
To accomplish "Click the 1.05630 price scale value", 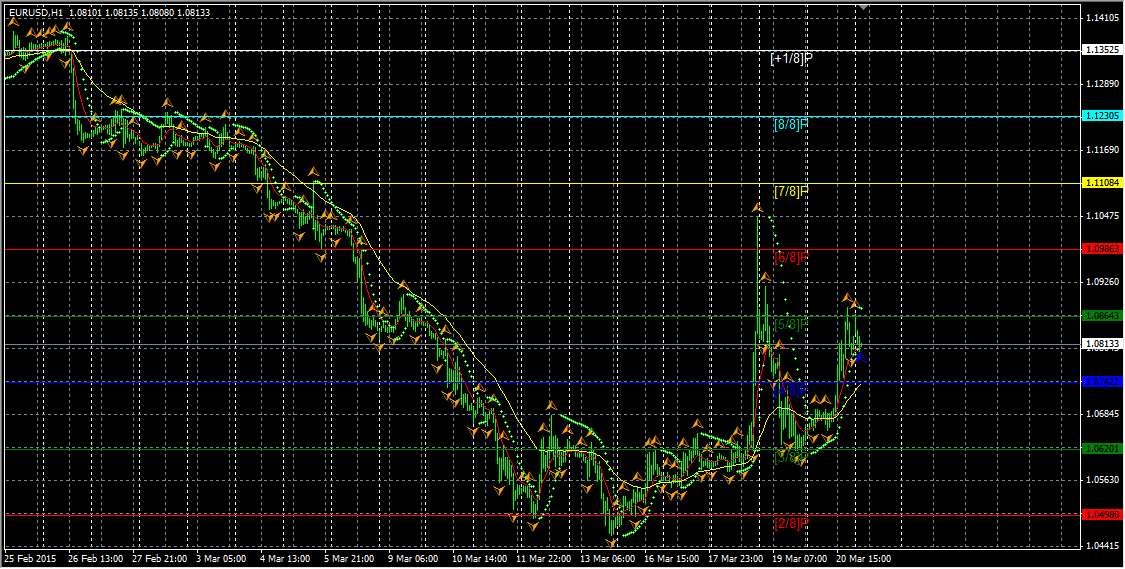I will point(1102,480).
